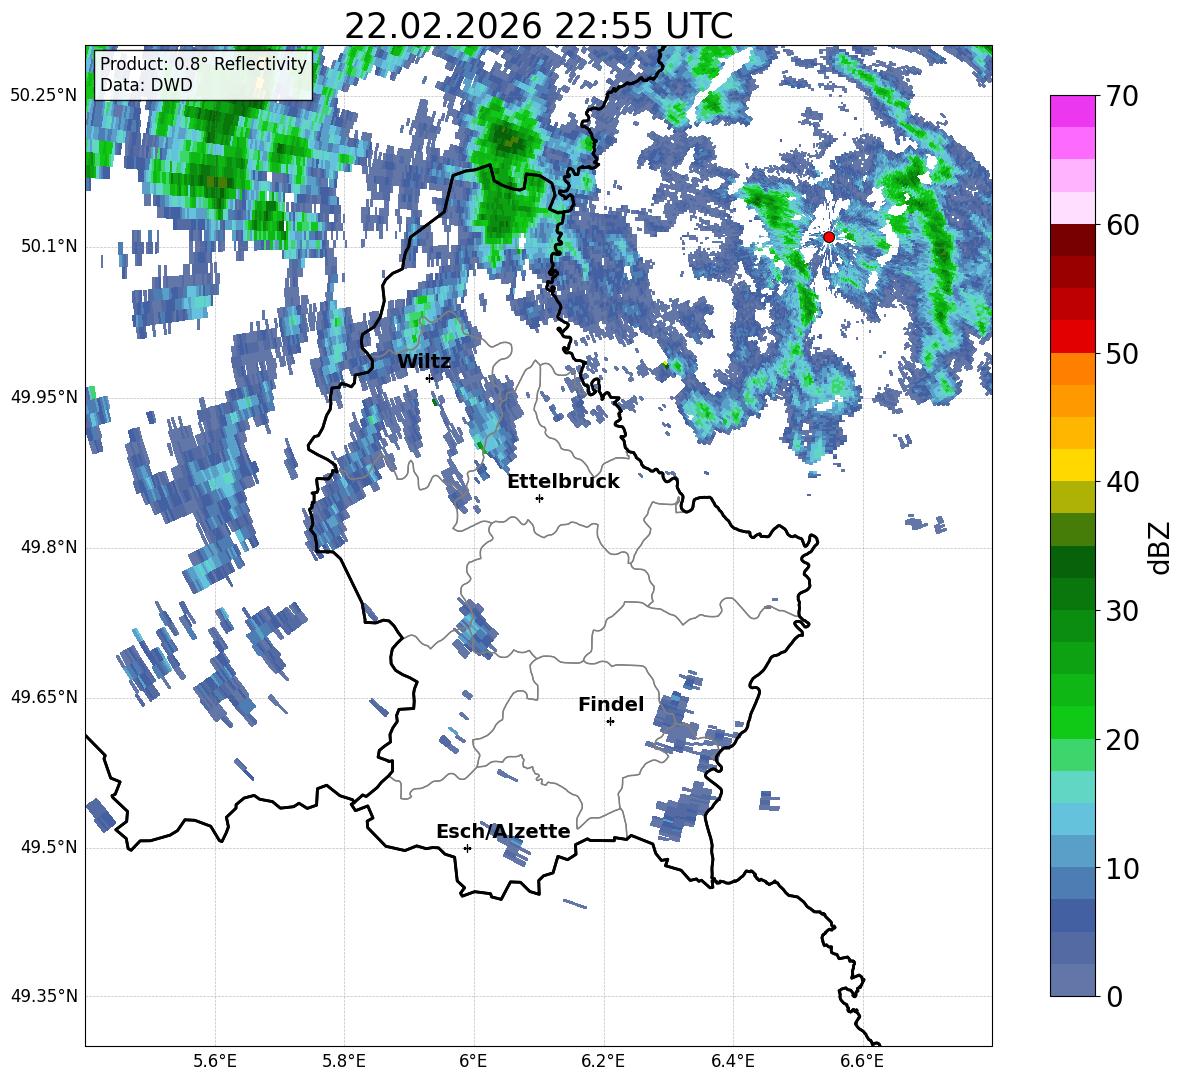This screenshot has width=1184, height=1081.
Task: Click the bright green colorbar swatch at 20
Action: (x=1072, y=722)
